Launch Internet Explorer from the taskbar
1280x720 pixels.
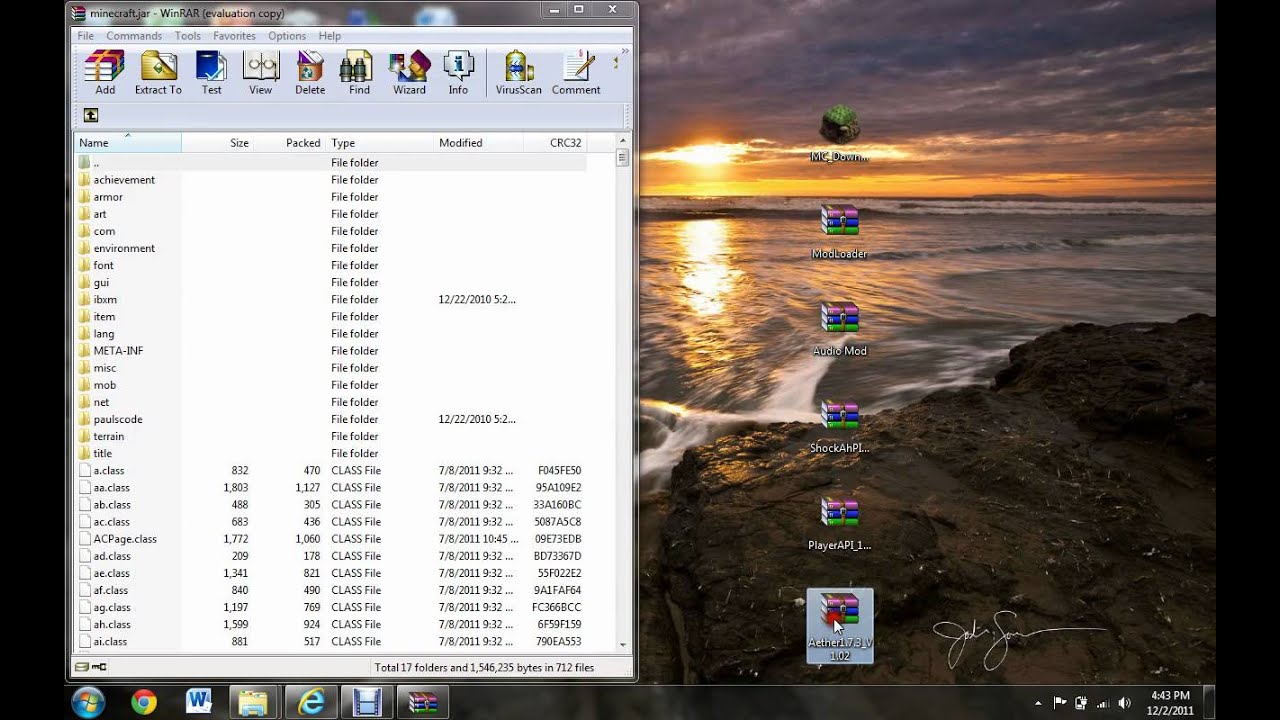click(x=311, y=702)
